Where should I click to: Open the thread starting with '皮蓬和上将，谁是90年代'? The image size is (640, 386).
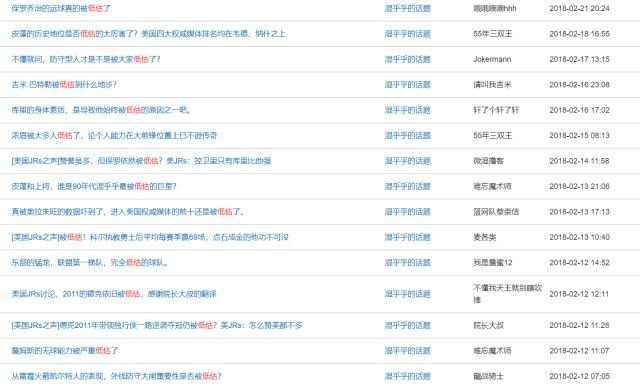(x=94, y=186)
